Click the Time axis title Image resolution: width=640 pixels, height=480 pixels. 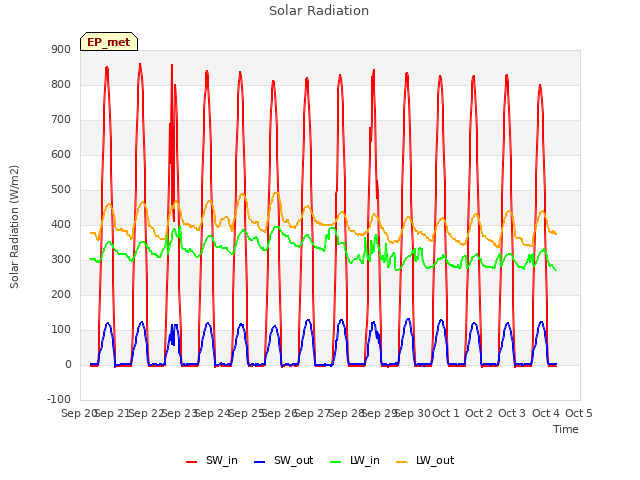coord(565,429)
